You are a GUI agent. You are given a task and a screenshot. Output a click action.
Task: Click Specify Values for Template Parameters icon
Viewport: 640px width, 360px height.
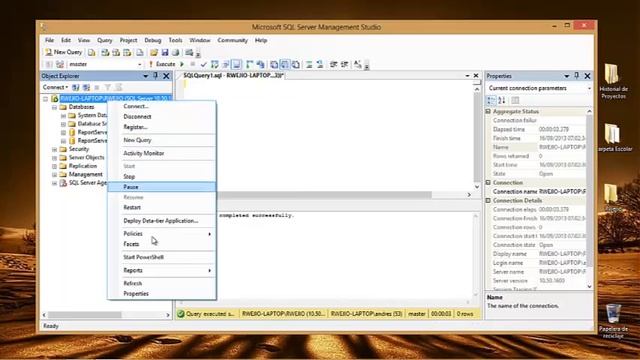(x=358, y=64)
